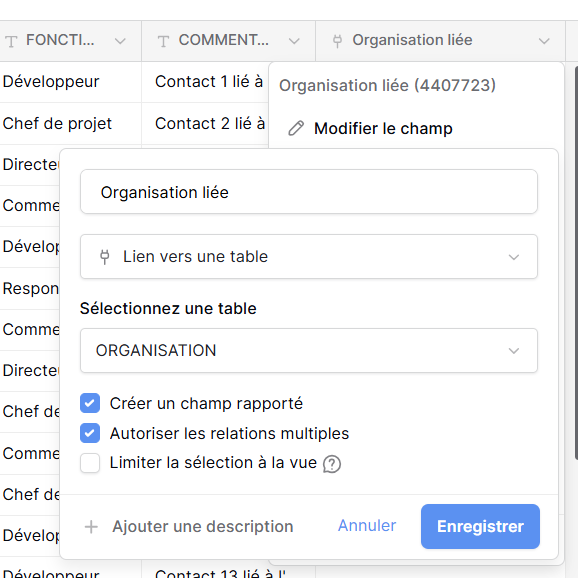Click Ajouter une description
This screenshot has height=578, width=578.
pos(203,526)
